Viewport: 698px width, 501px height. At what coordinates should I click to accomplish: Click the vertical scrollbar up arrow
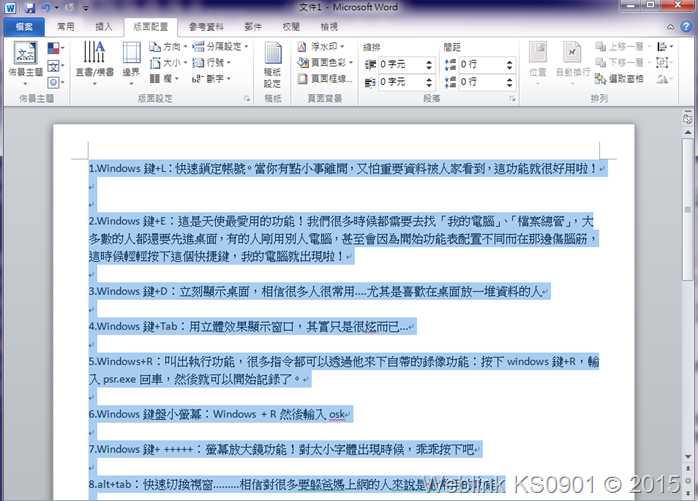(x=688, y=132)
